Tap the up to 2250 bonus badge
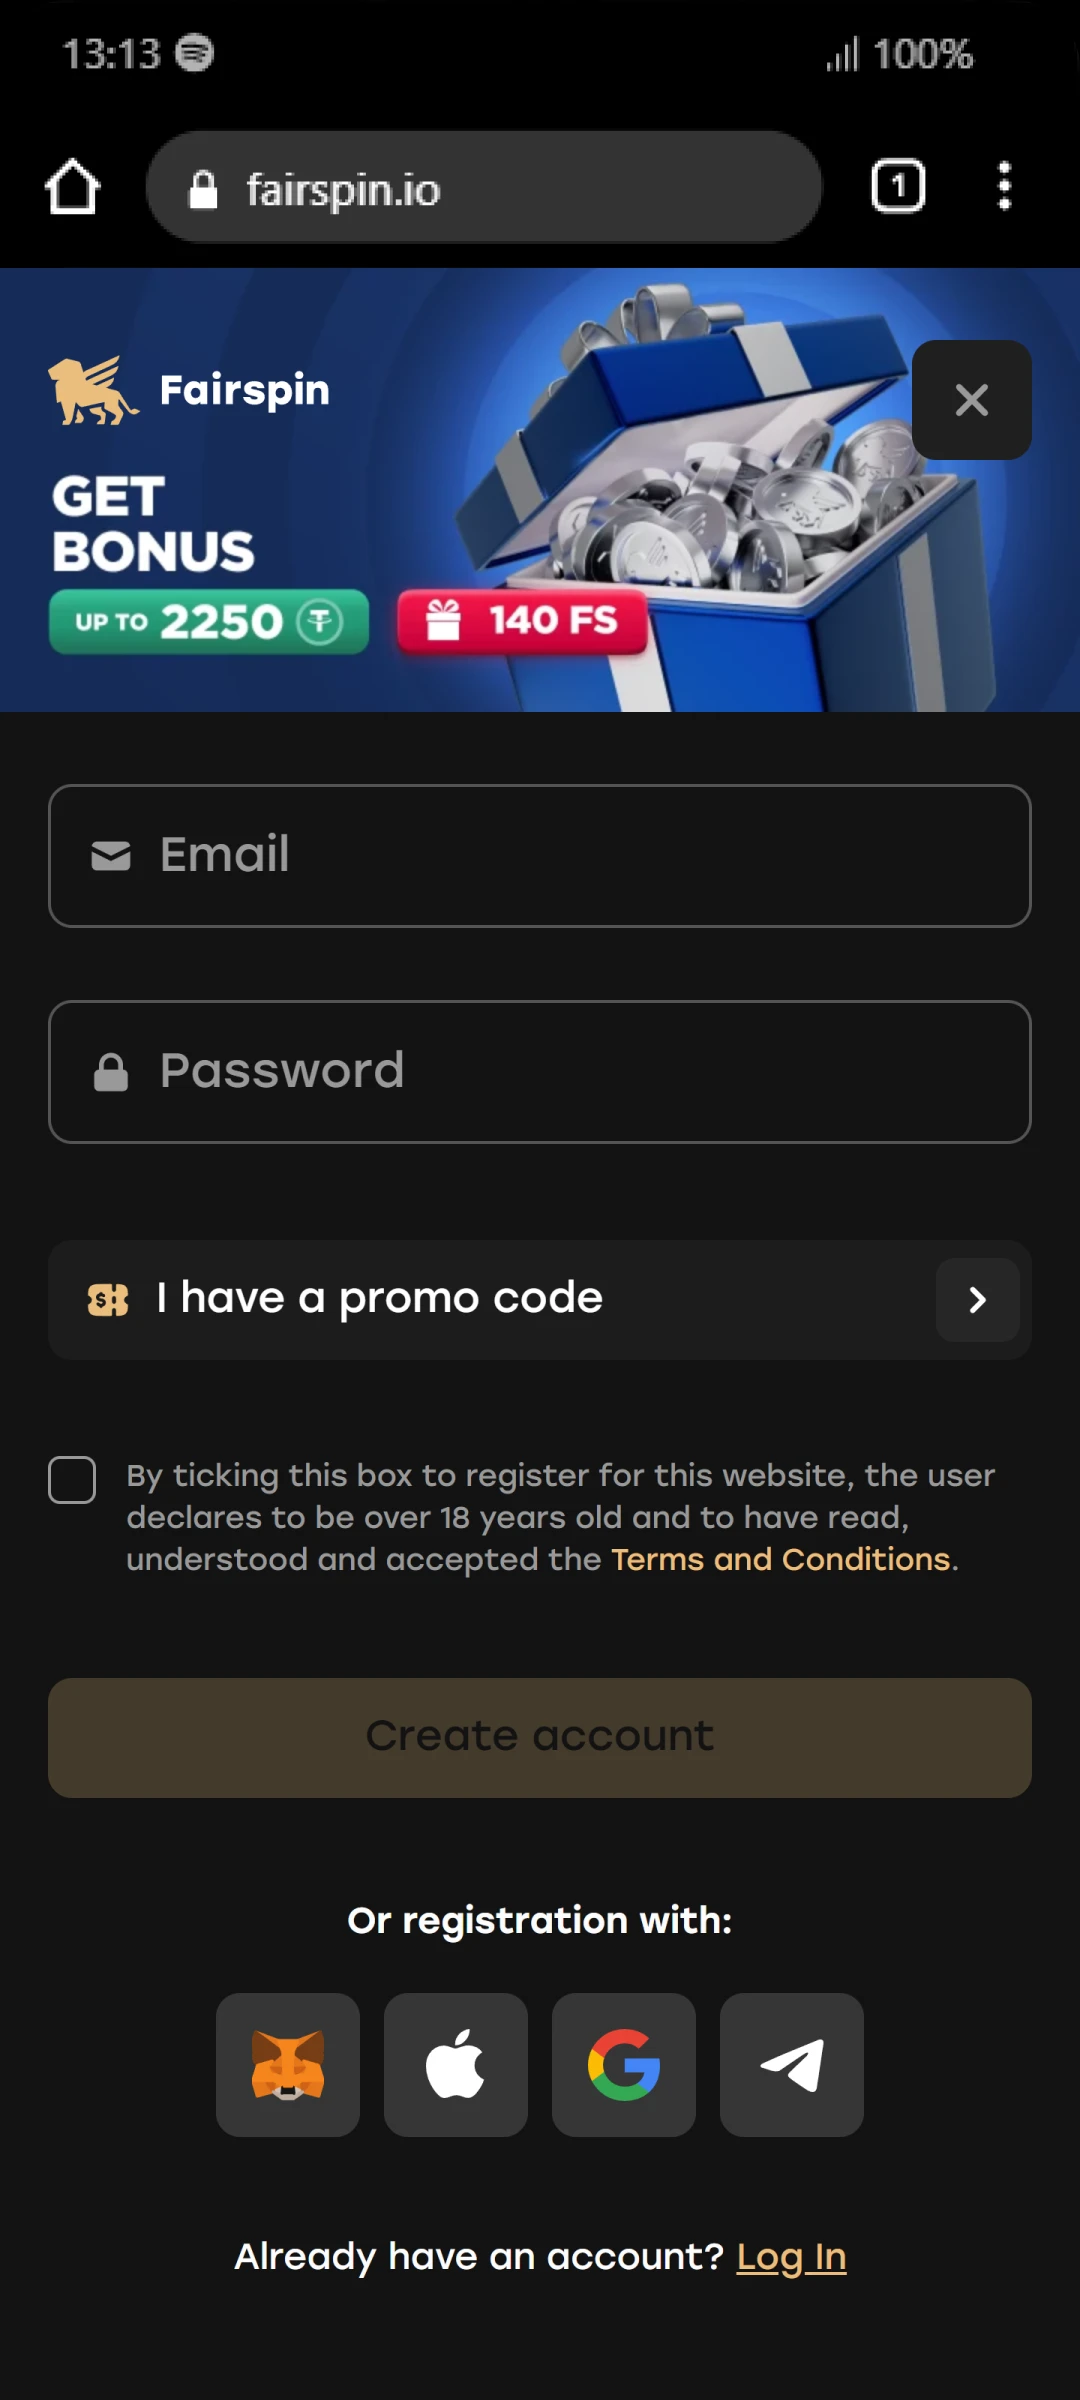1080x2400 pixels. 209,622
